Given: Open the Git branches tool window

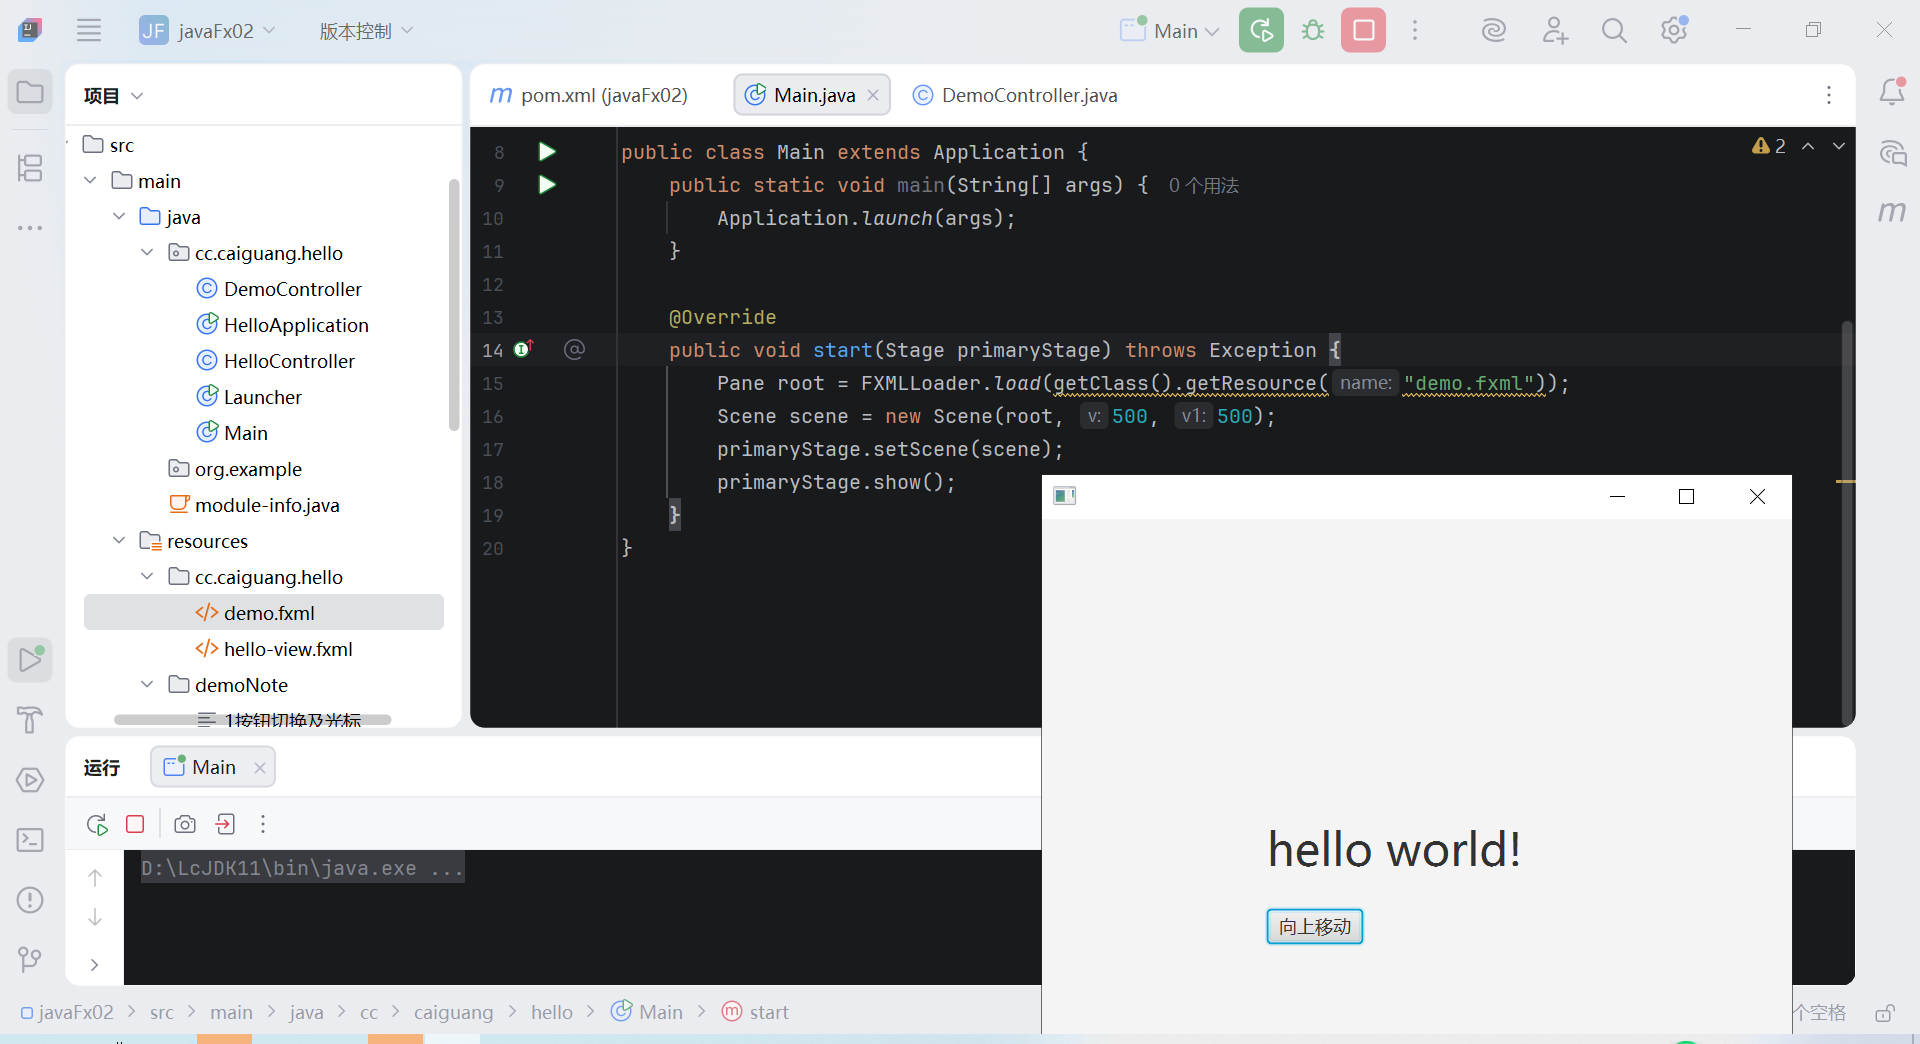Looking at the screenshot, I should (30, 960).
